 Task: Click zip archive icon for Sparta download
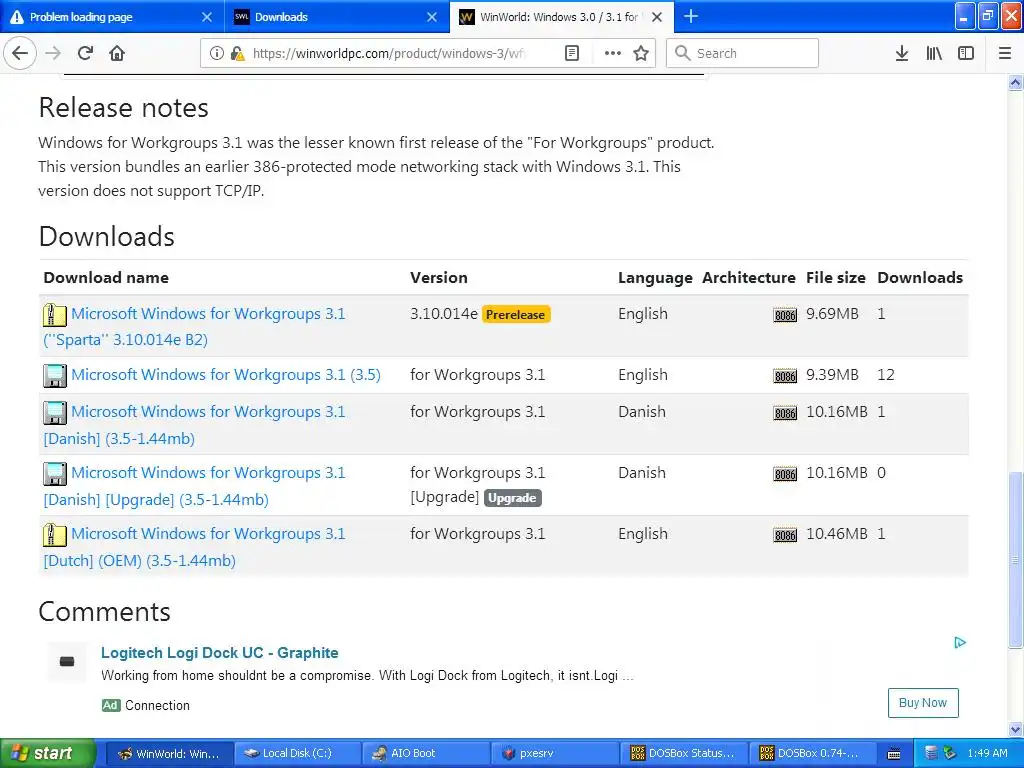55,315
